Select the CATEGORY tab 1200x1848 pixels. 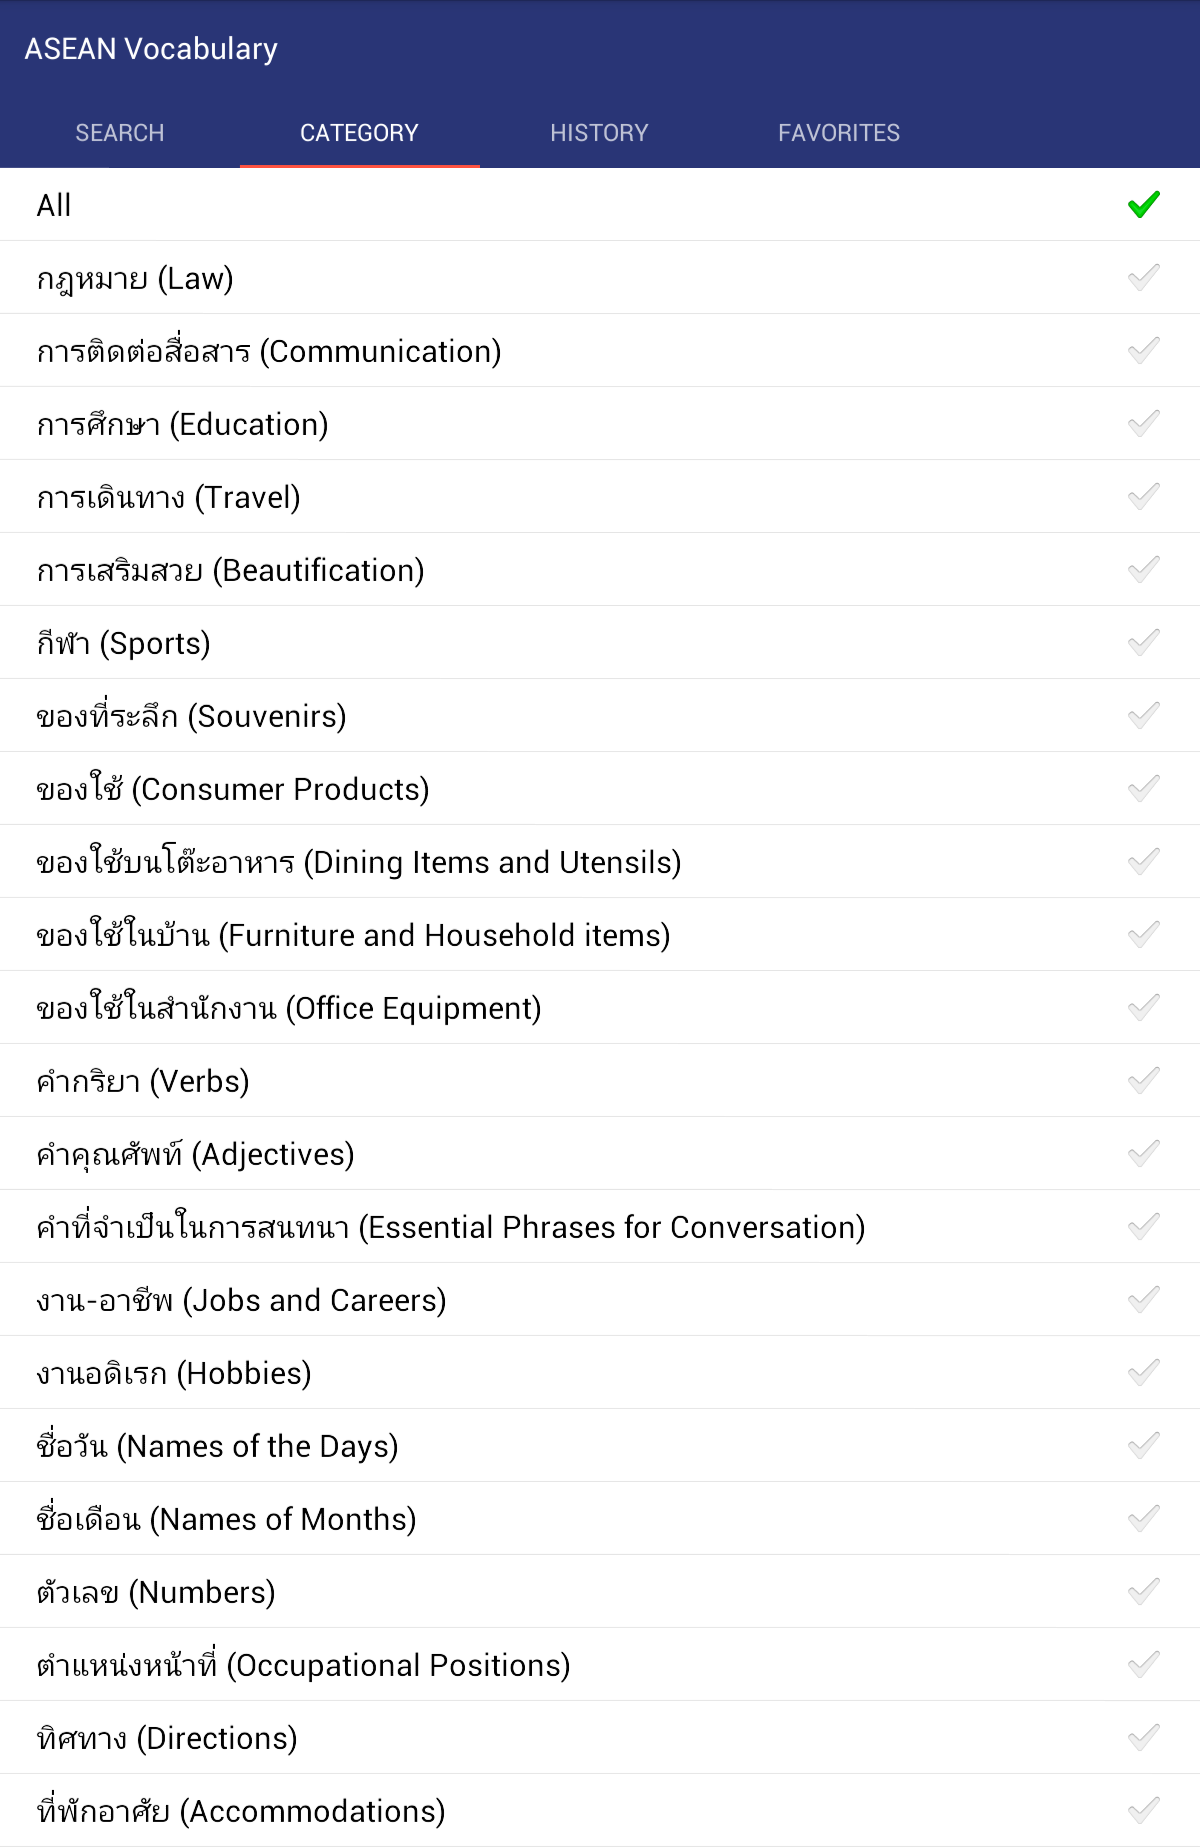[x=359, y=133]
